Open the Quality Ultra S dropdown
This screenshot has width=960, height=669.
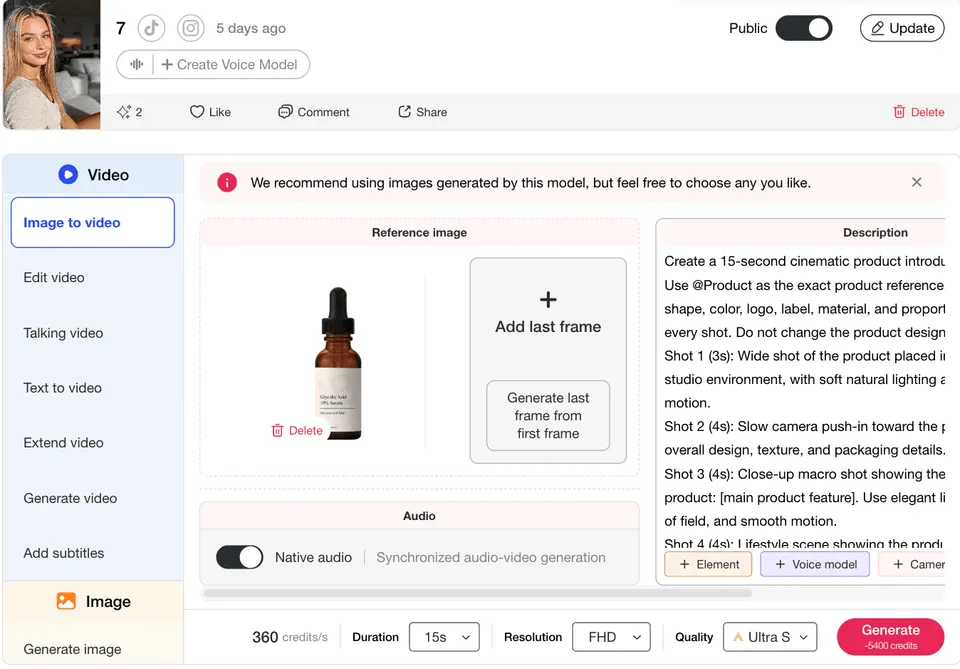pyautogui.click(x=770, y=637)
